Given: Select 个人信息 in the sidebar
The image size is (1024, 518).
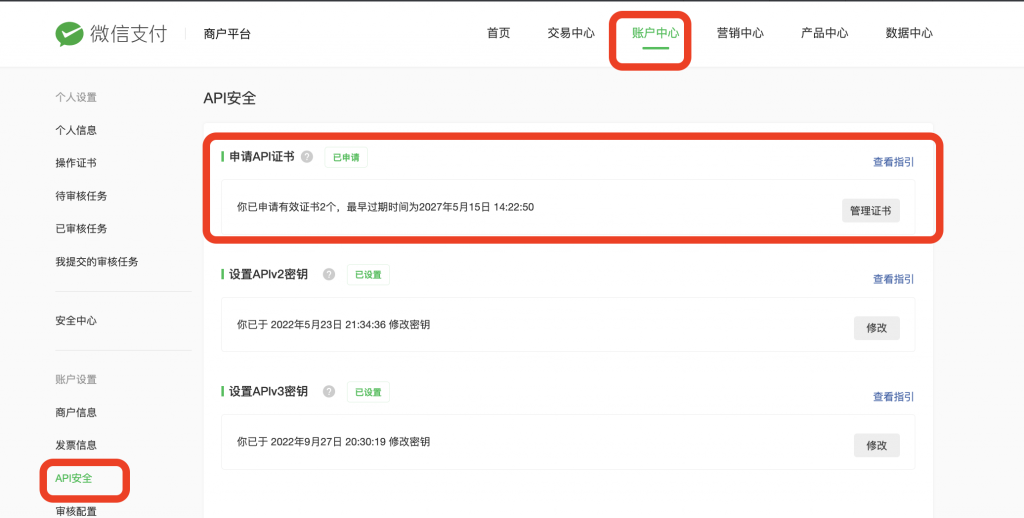Looking at the screenshot, I should (x=76, y=130).
